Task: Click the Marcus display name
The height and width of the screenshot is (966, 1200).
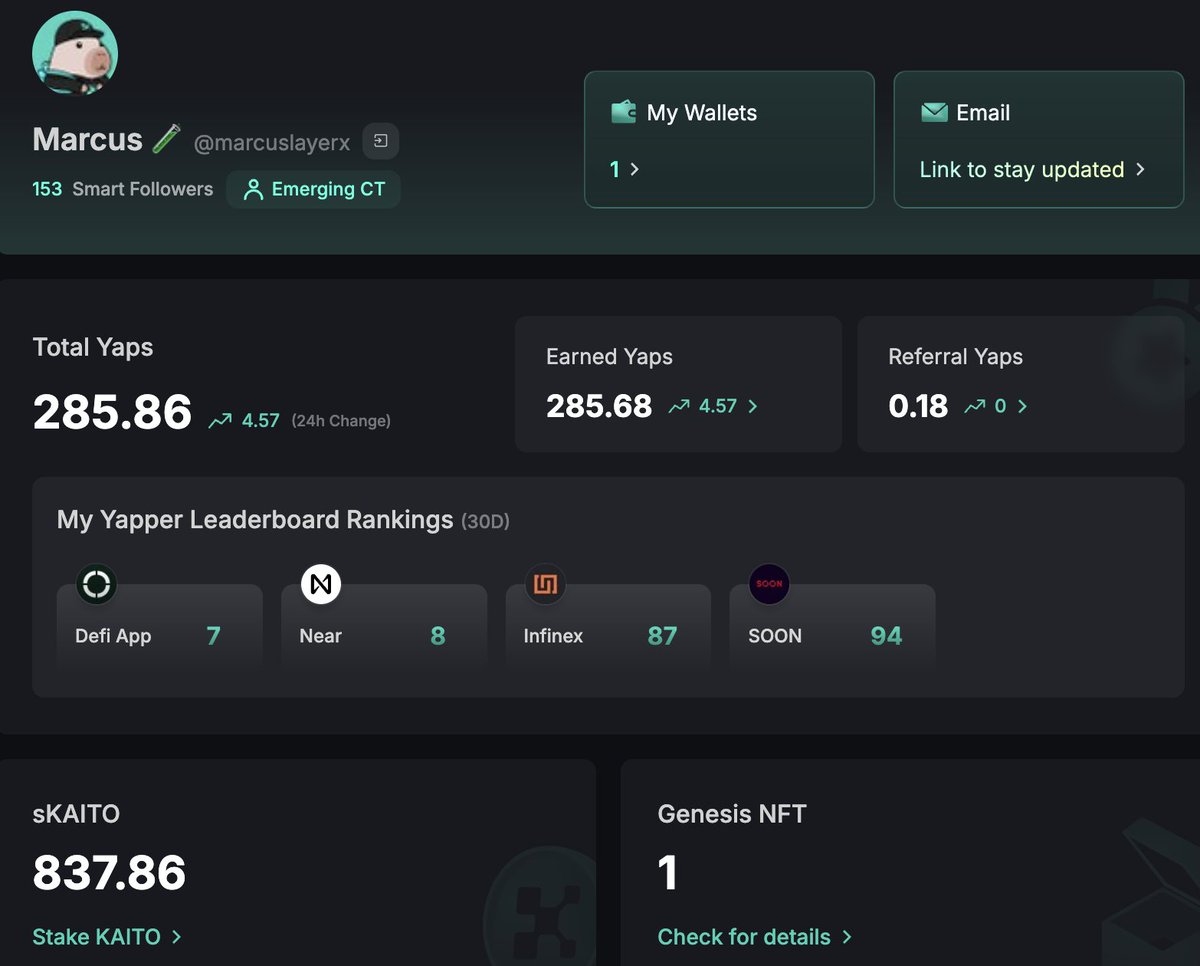Action: 88,139
